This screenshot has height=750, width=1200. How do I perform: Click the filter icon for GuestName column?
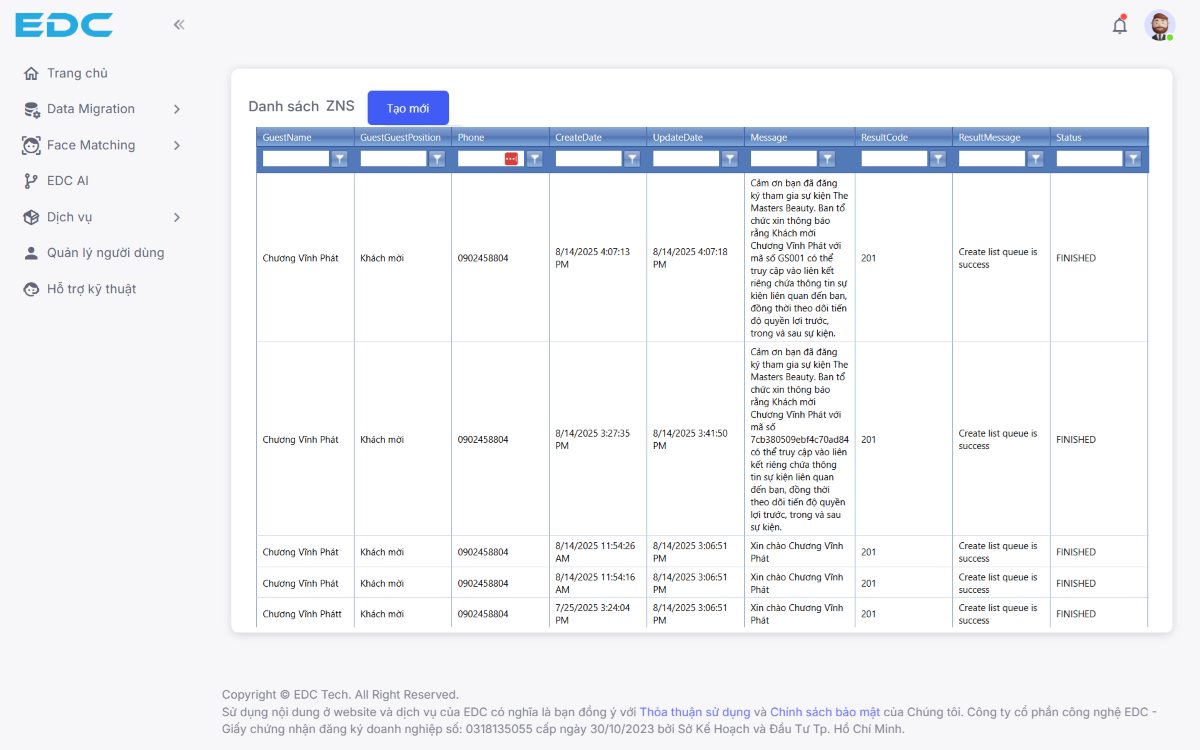tap(339, 158)
